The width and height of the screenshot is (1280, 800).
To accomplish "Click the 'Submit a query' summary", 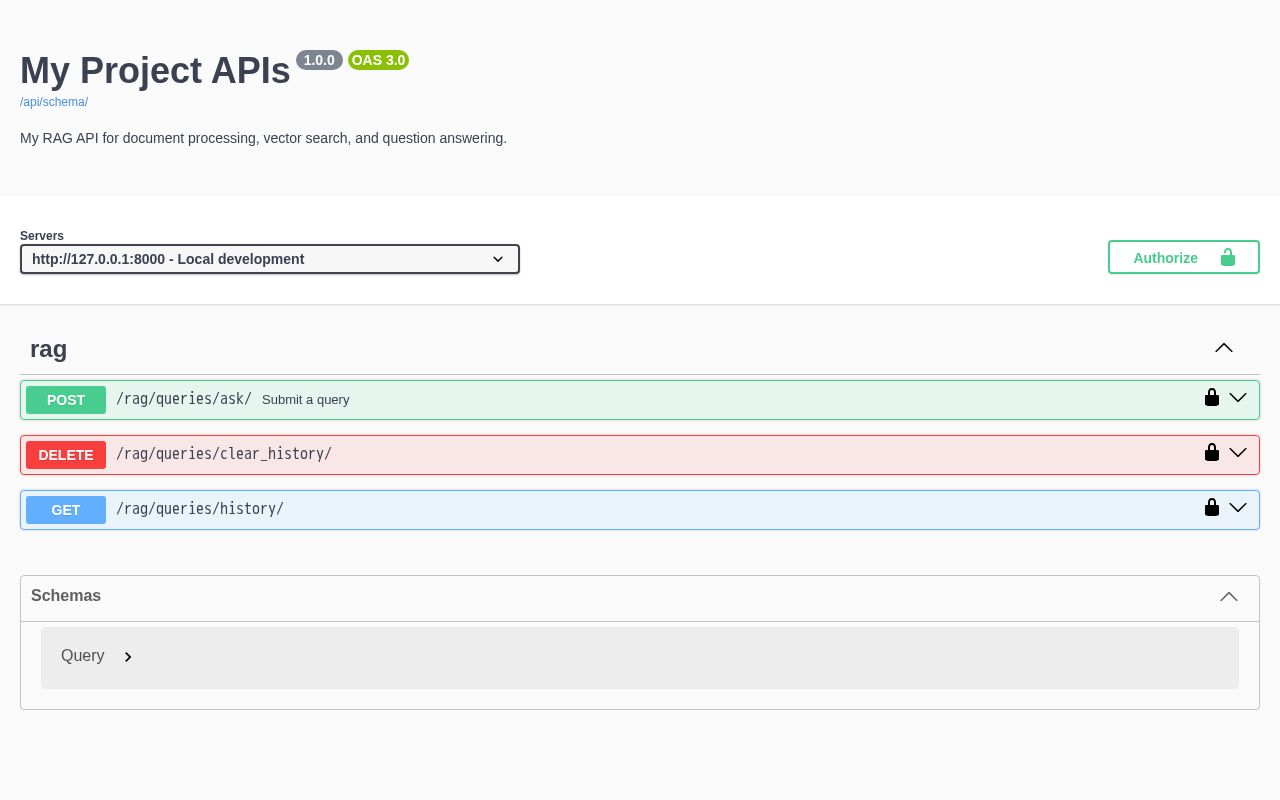I will (x=306, y=400).
